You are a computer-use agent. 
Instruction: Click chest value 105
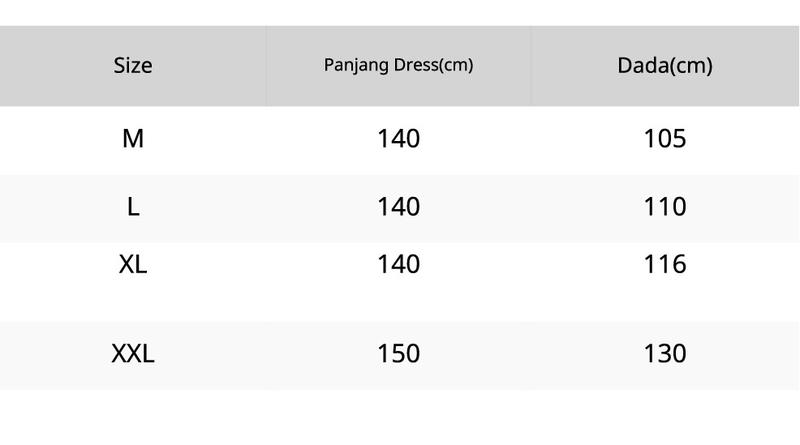tap(665, 139)
